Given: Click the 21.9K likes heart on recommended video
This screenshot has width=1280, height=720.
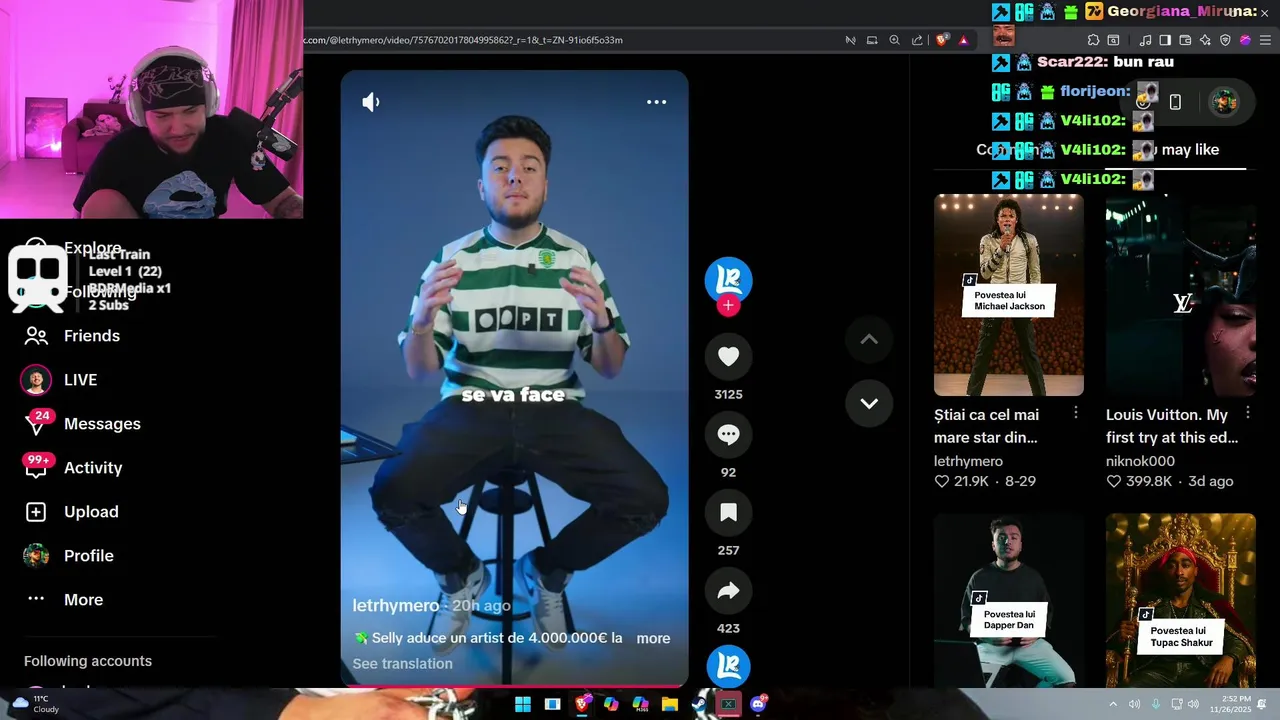Looking at the screenshot, I should [941, 481].
